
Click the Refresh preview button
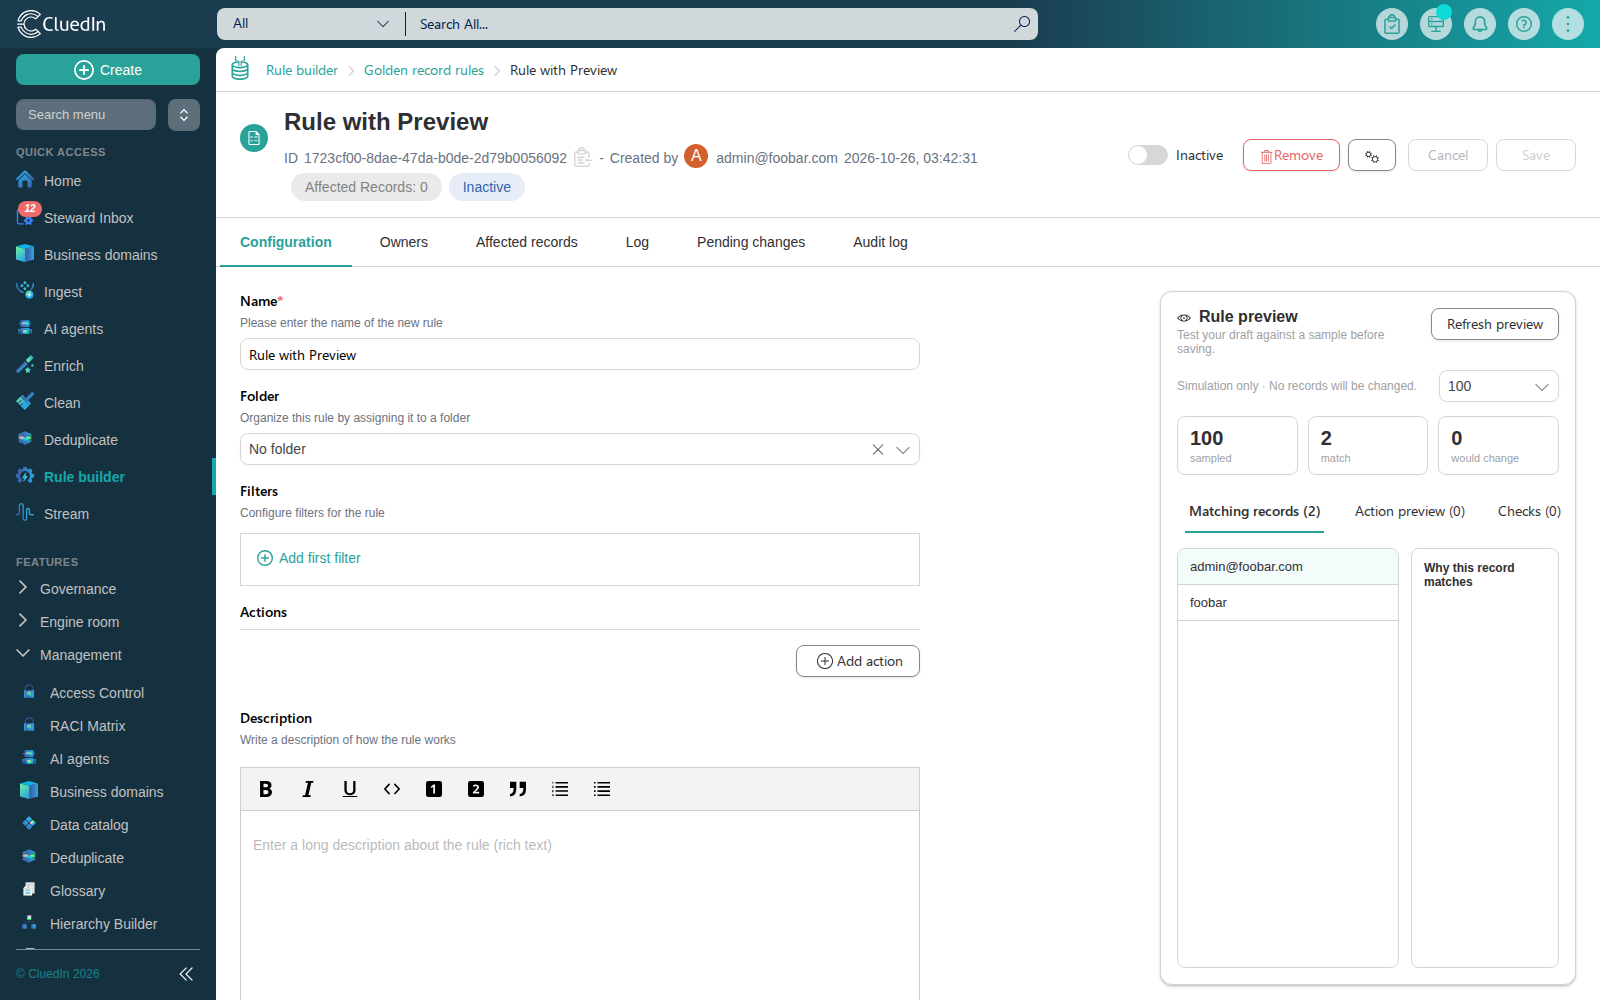(1495, 324)
